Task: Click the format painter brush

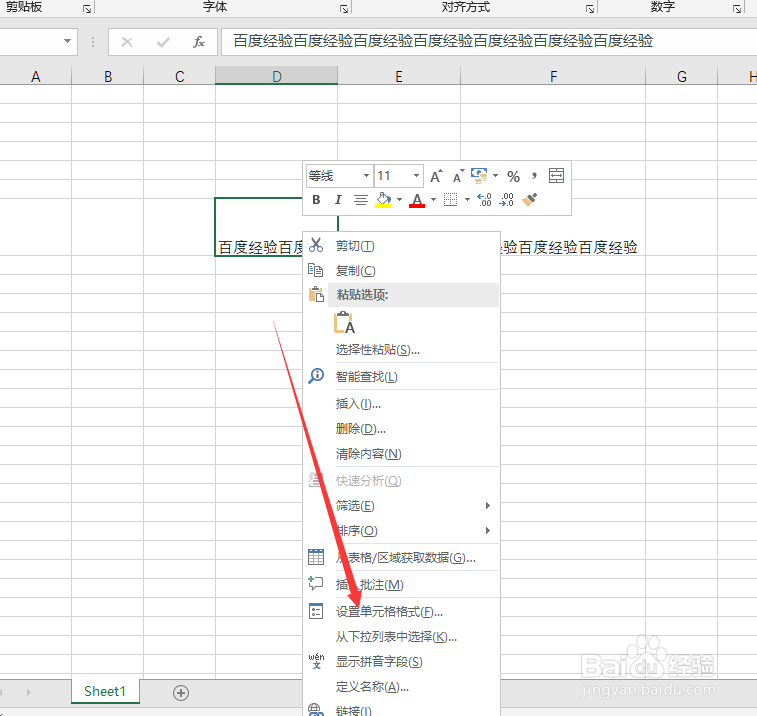Action: click(529, 199)
